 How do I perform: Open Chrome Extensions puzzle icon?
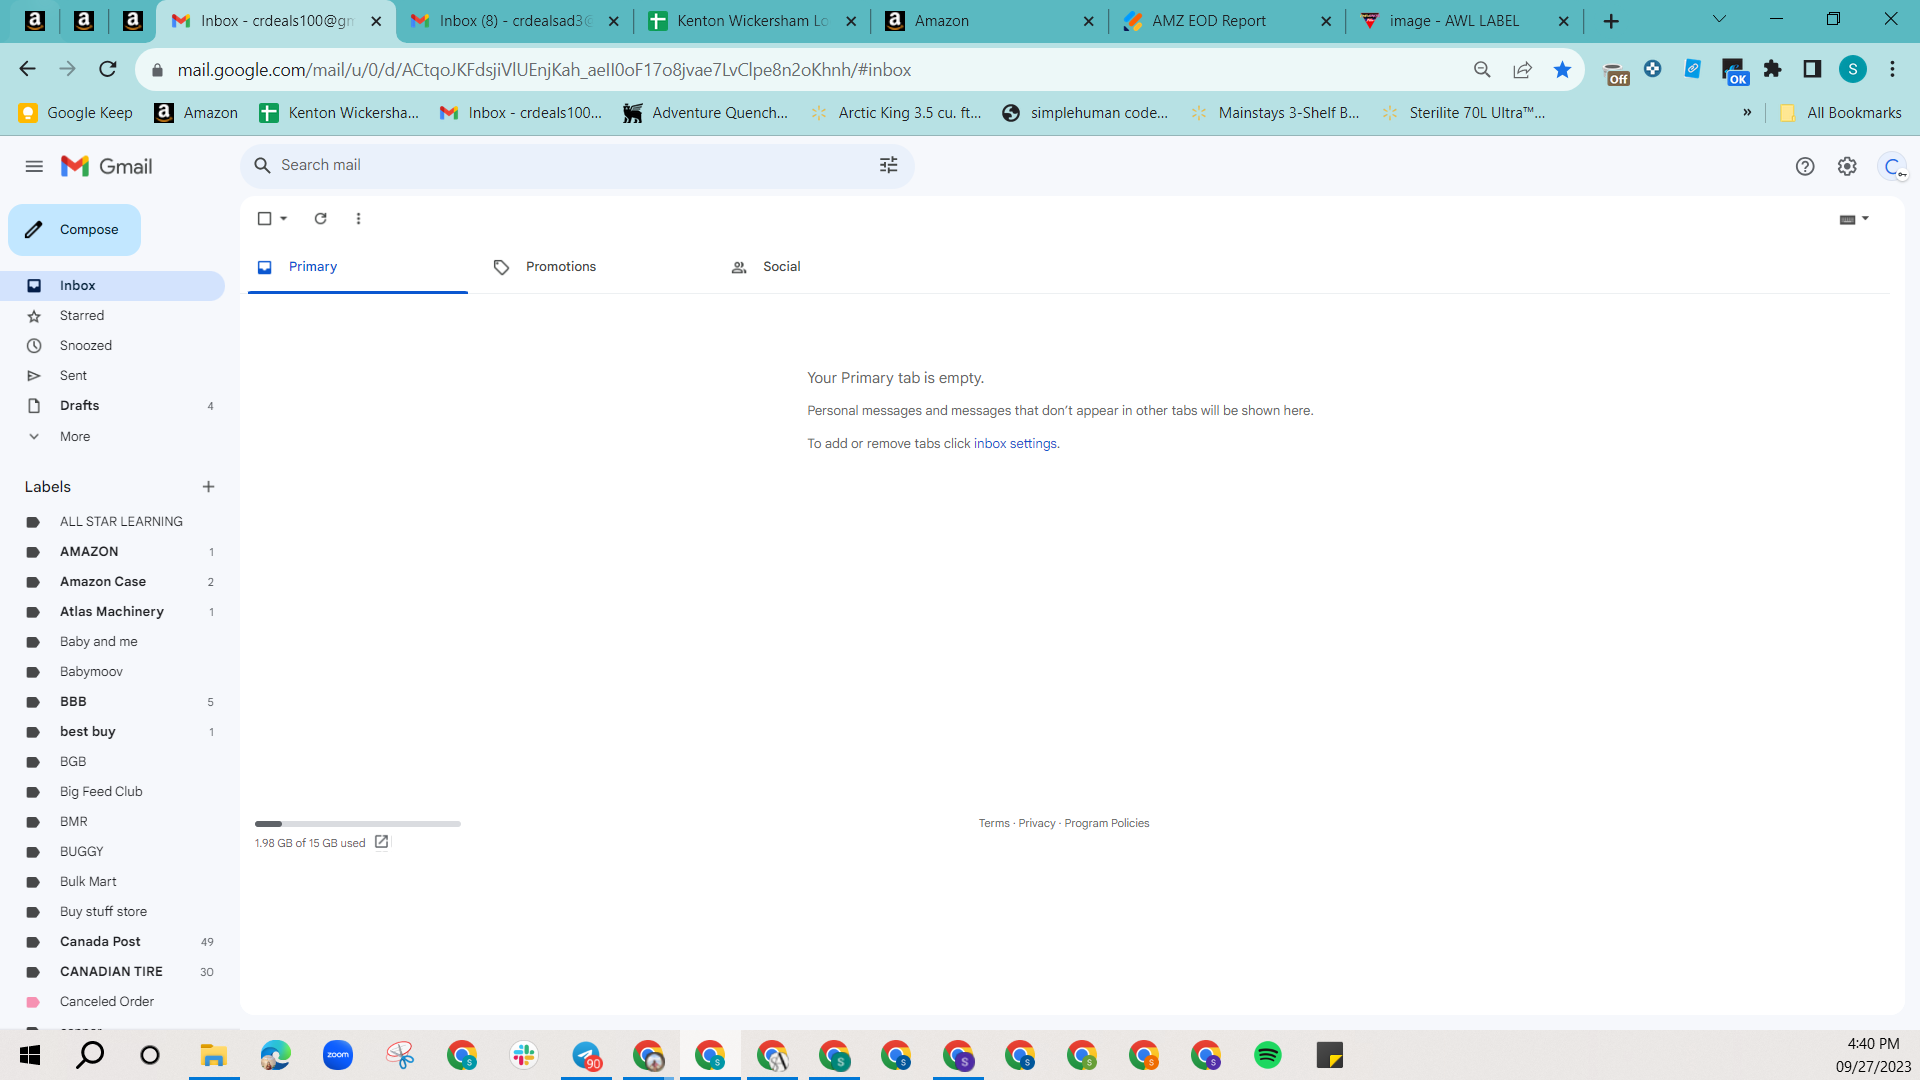[x=1773, y=69]
